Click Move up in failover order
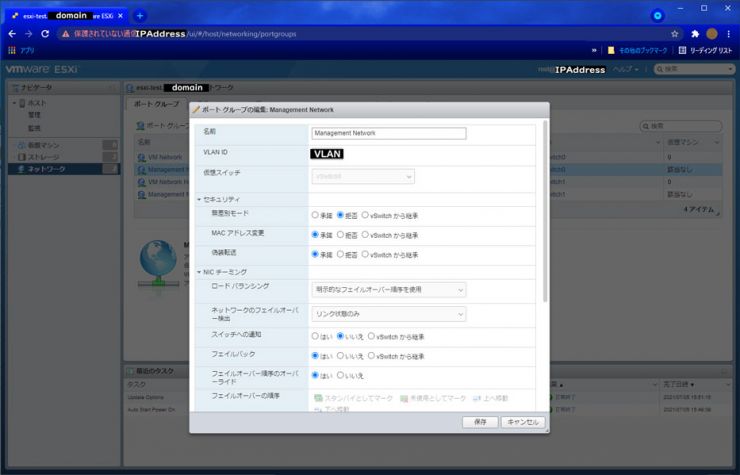 [x=490, y=399]
